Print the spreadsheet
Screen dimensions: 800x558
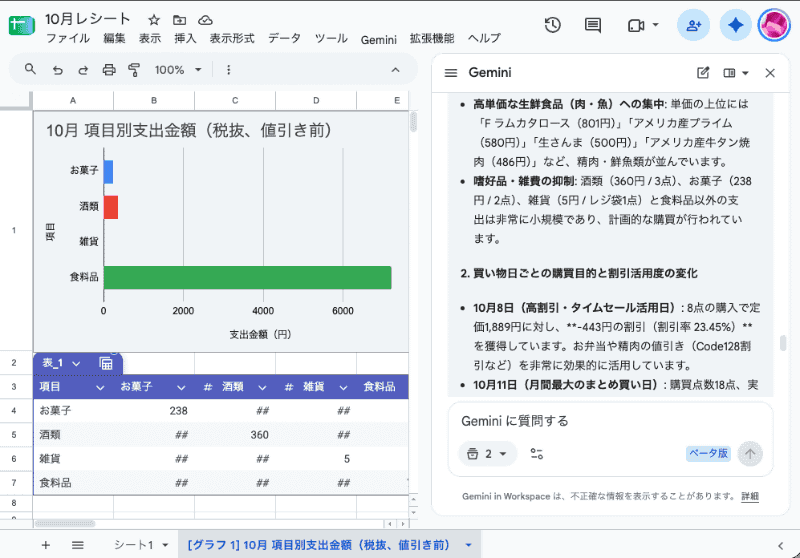tap(109, 70)
